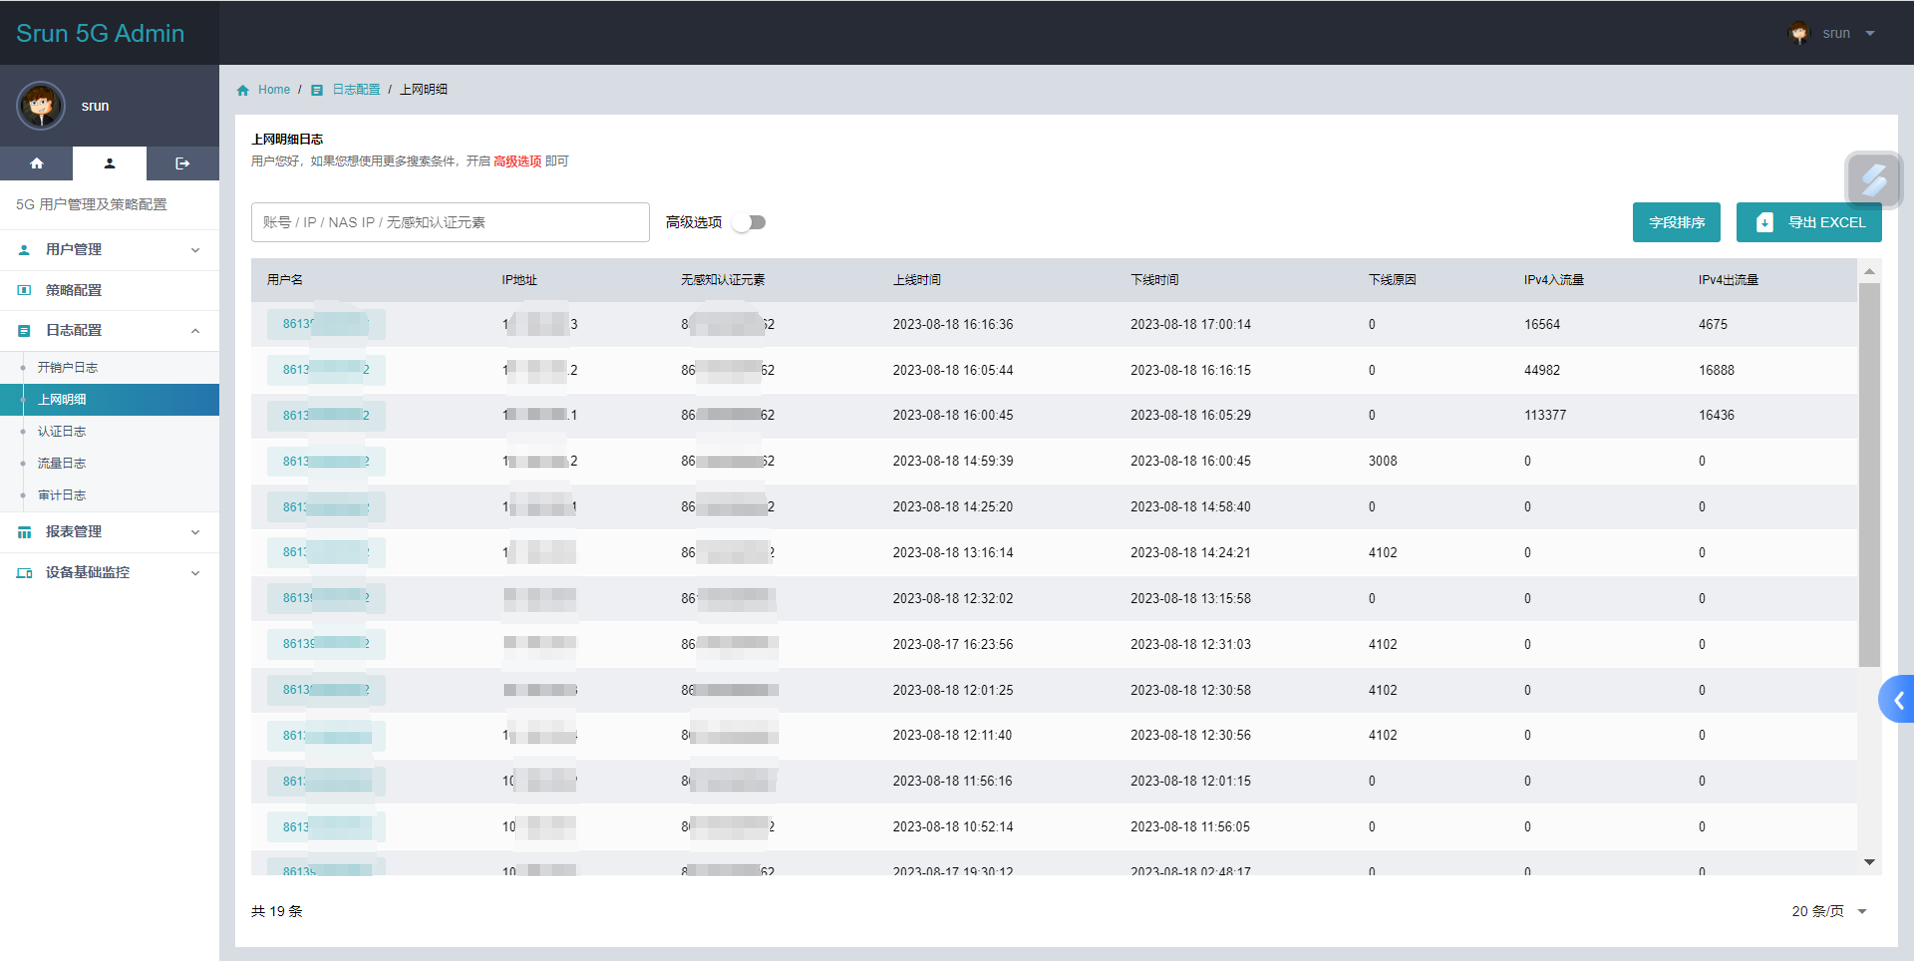Click the Srun 5G Admin title

100,33
